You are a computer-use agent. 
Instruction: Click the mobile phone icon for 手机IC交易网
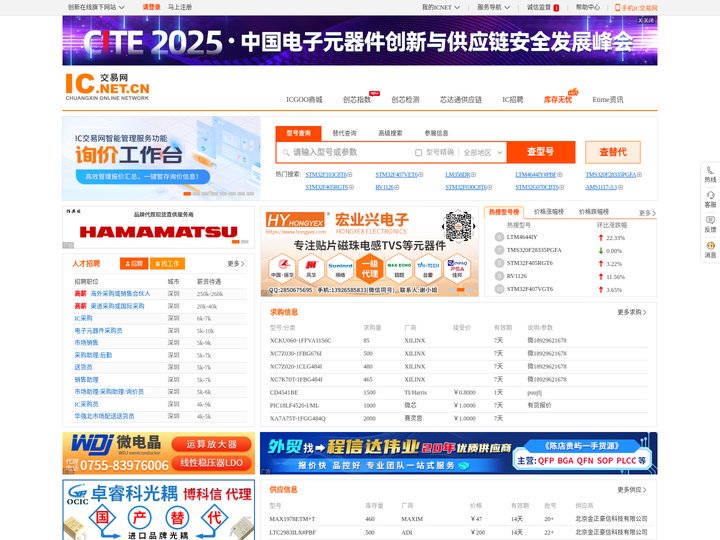tap(618, 7)
